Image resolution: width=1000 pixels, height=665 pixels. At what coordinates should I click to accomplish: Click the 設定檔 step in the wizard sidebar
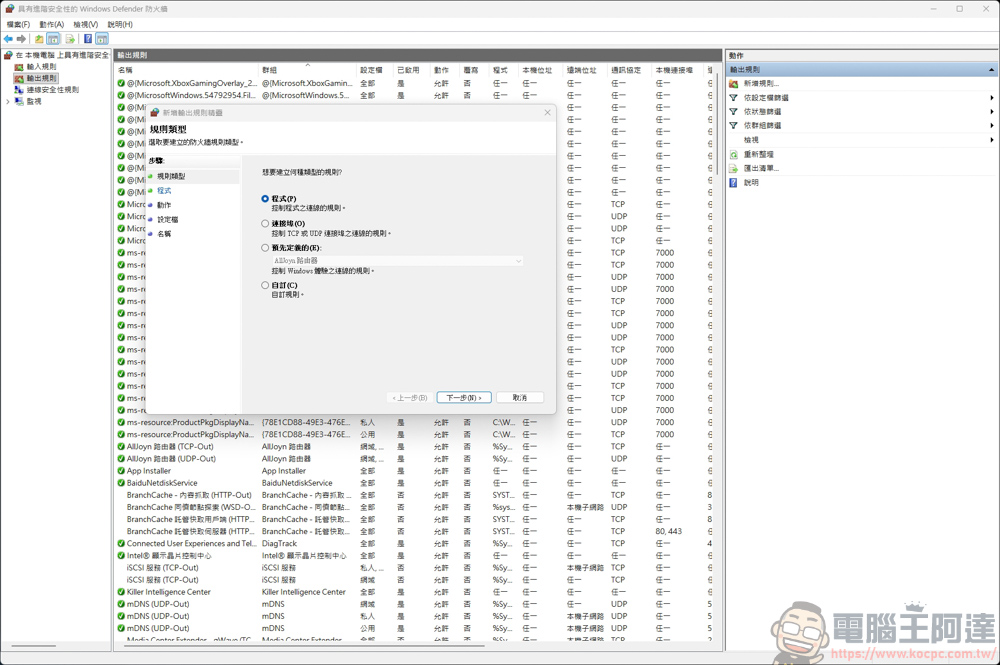point(168,219)
